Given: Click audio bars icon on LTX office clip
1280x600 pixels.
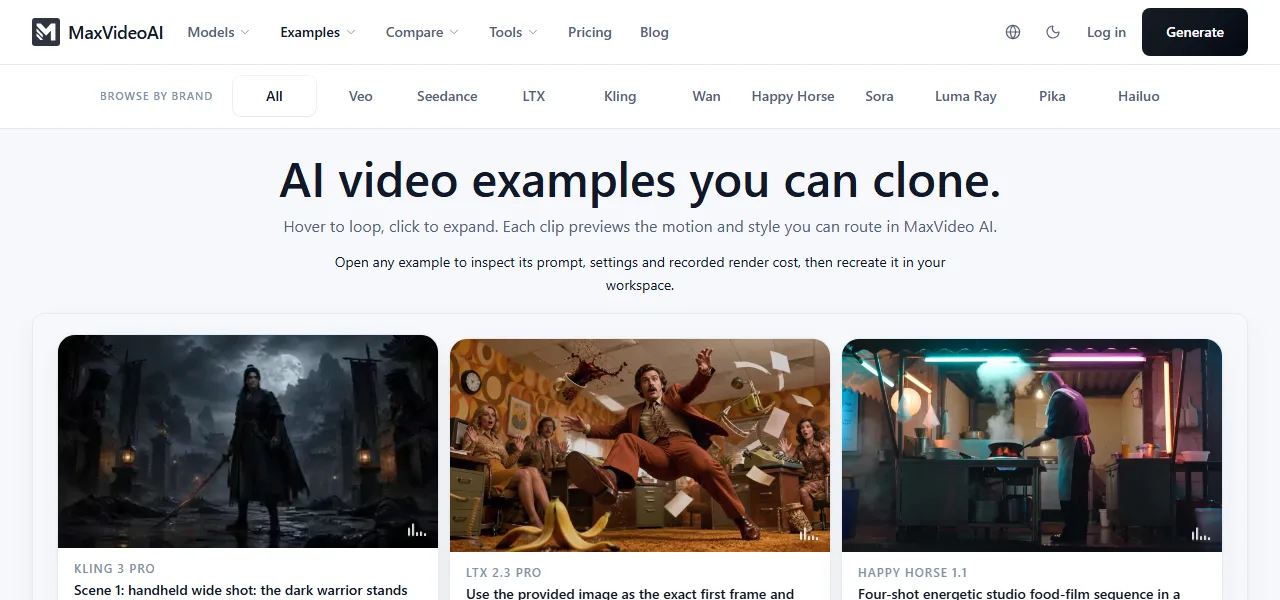Looking at the screenshot, I should click(x=808, y=533).
